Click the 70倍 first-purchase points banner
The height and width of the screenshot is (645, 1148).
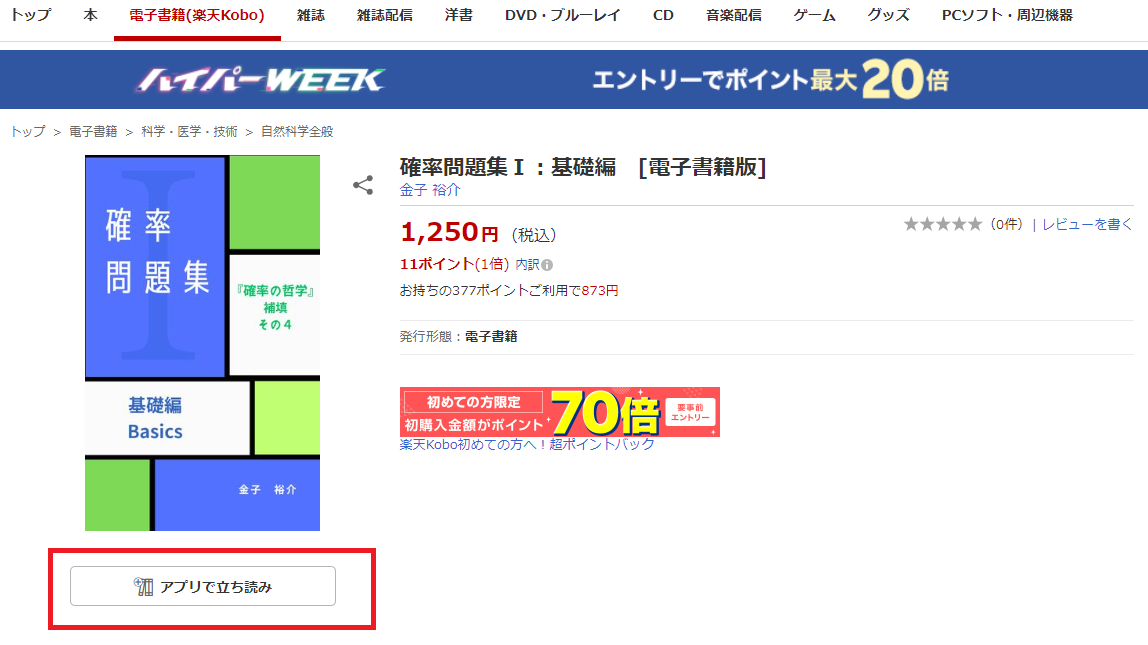click(x=559, y=411)
